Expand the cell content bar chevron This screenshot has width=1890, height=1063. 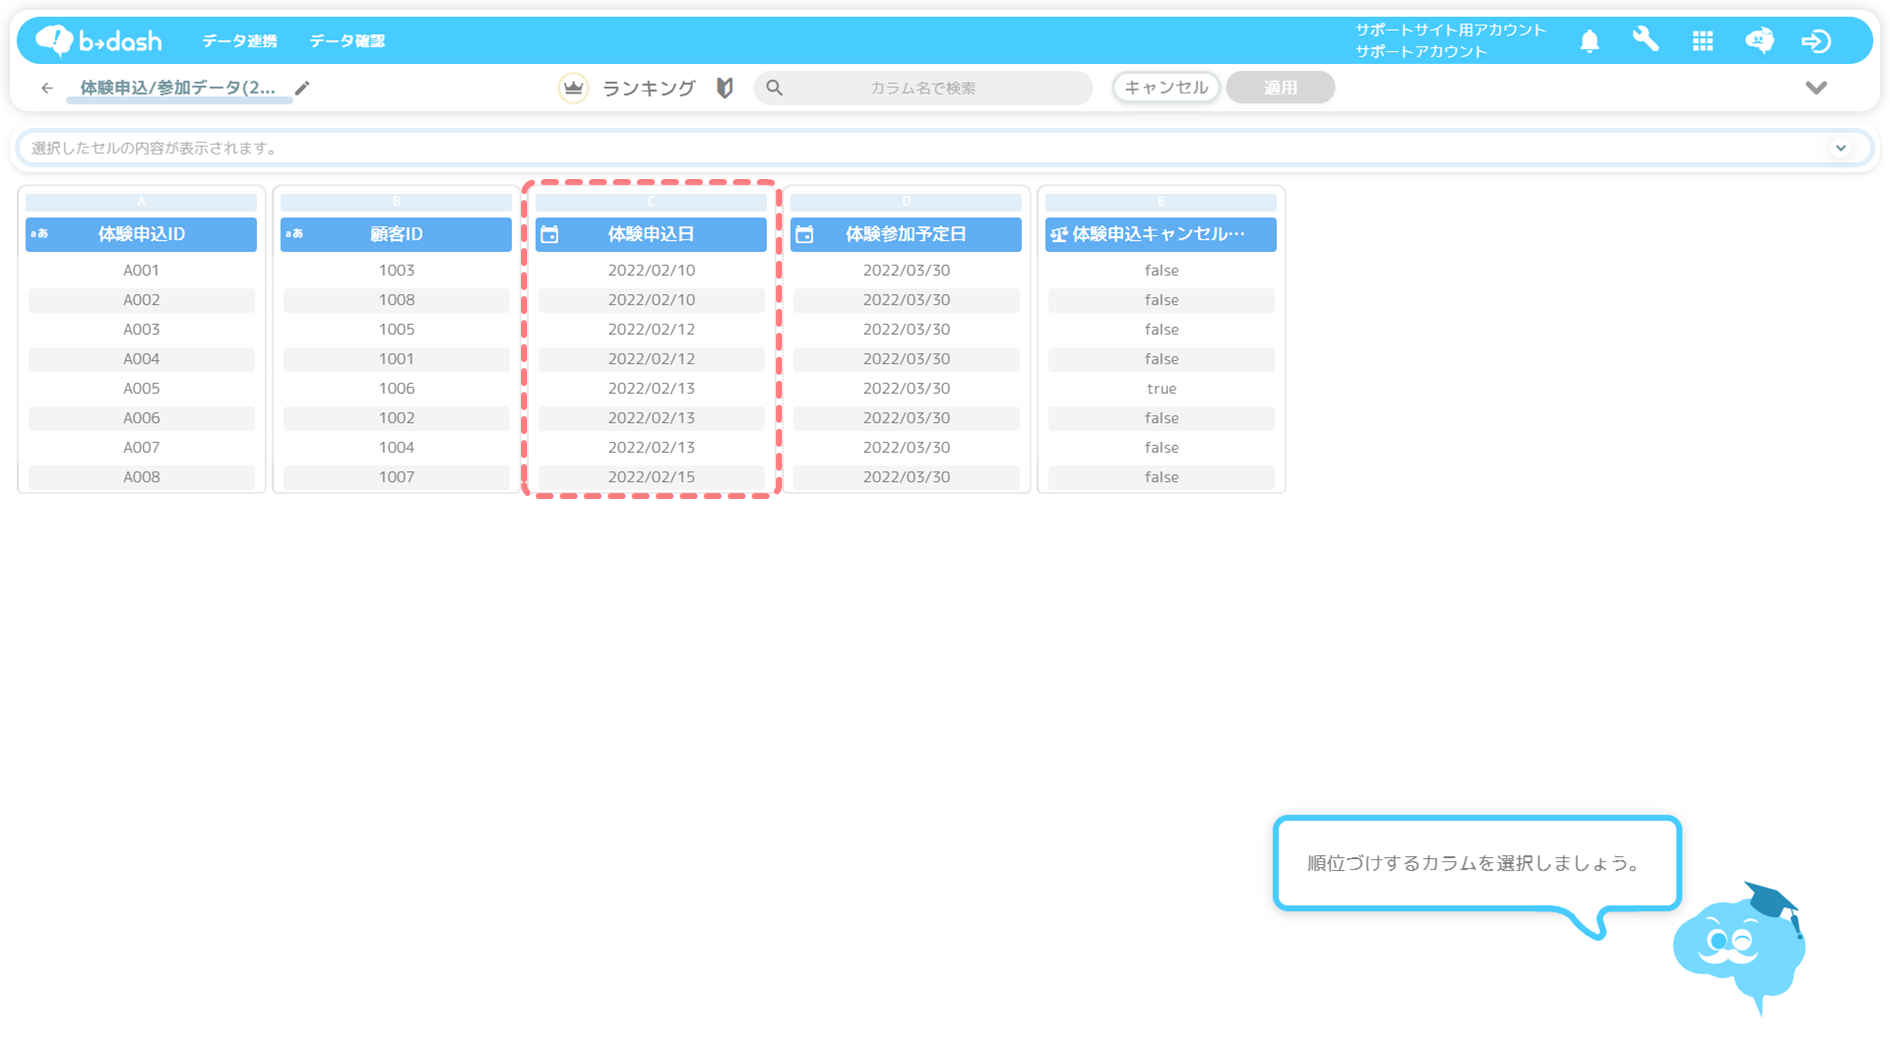1840,148
